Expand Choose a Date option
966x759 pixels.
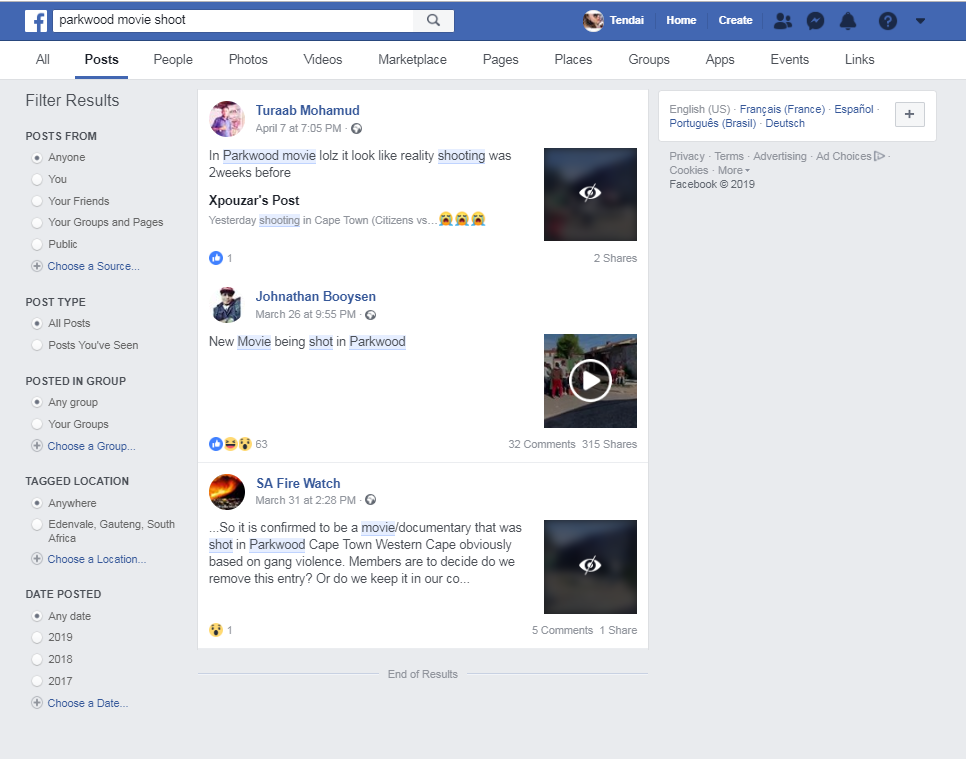click(x=80, y=703)
